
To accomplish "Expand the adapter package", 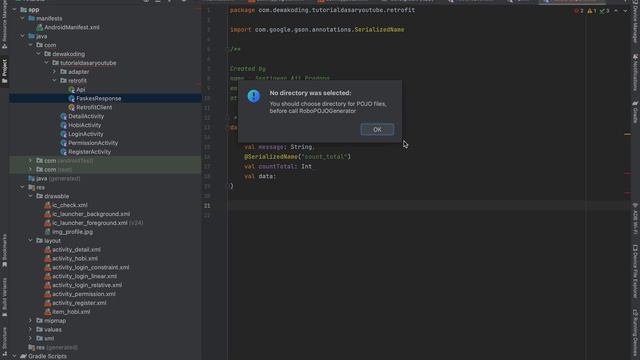I will 54,72.
